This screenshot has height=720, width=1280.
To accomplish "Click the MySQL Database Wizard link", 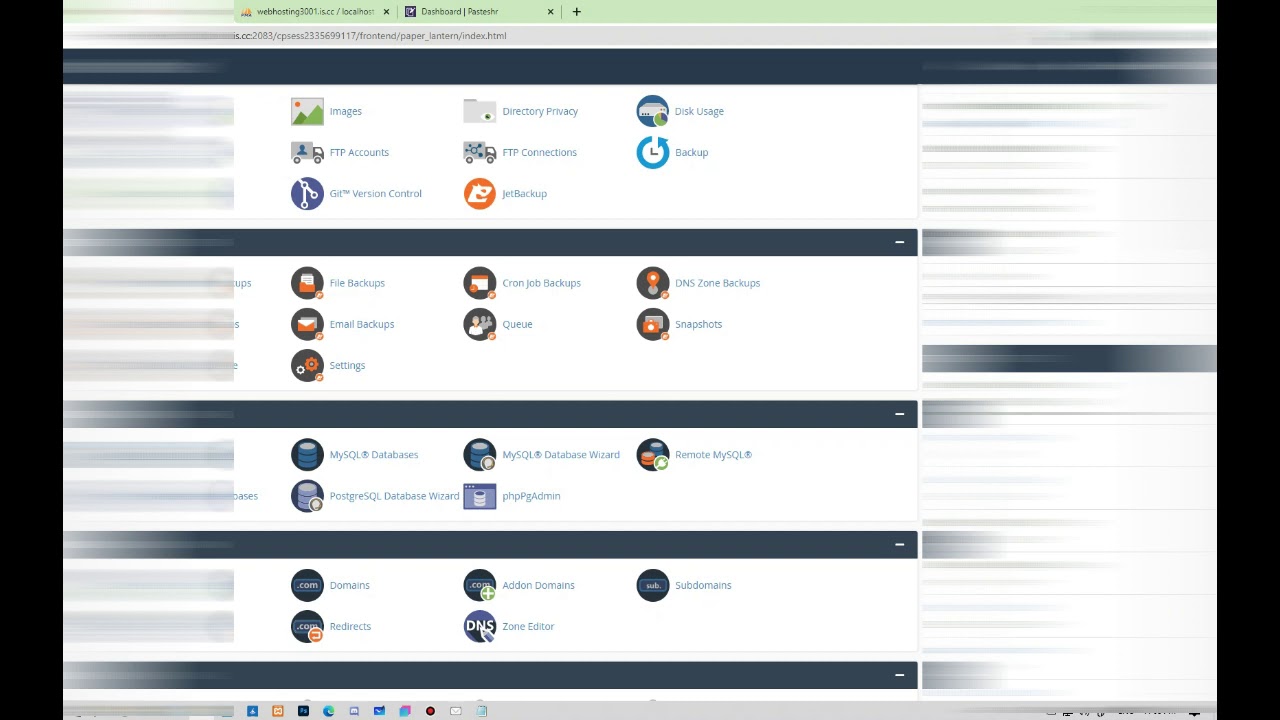I will click(561, 455).
